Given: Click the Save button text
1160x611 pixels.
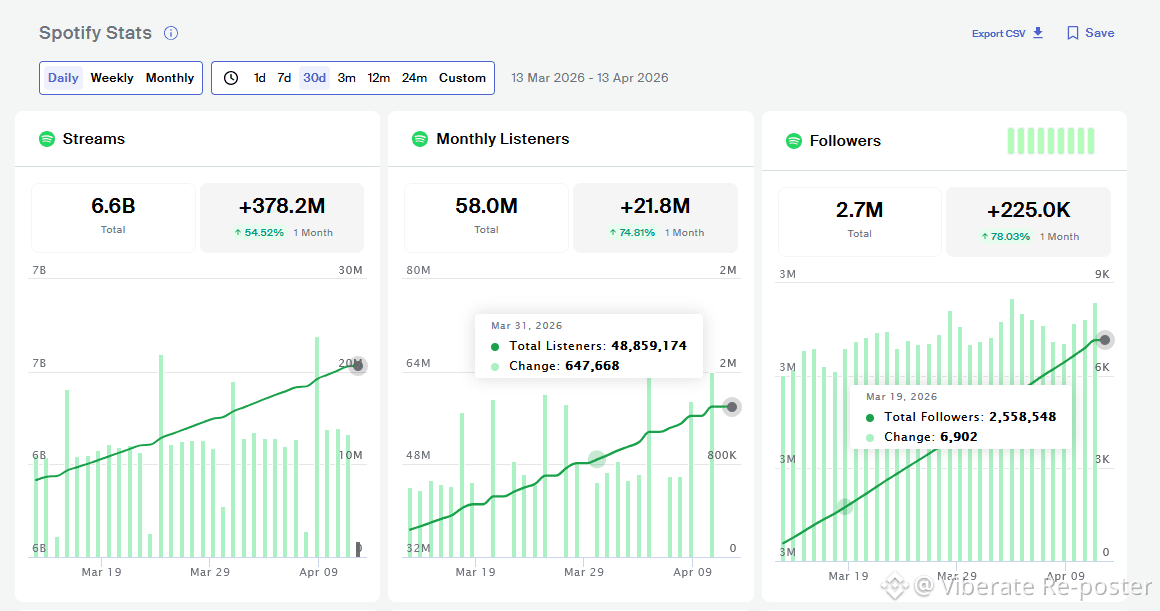Looking at the screenshot, I should (1099, 33).
